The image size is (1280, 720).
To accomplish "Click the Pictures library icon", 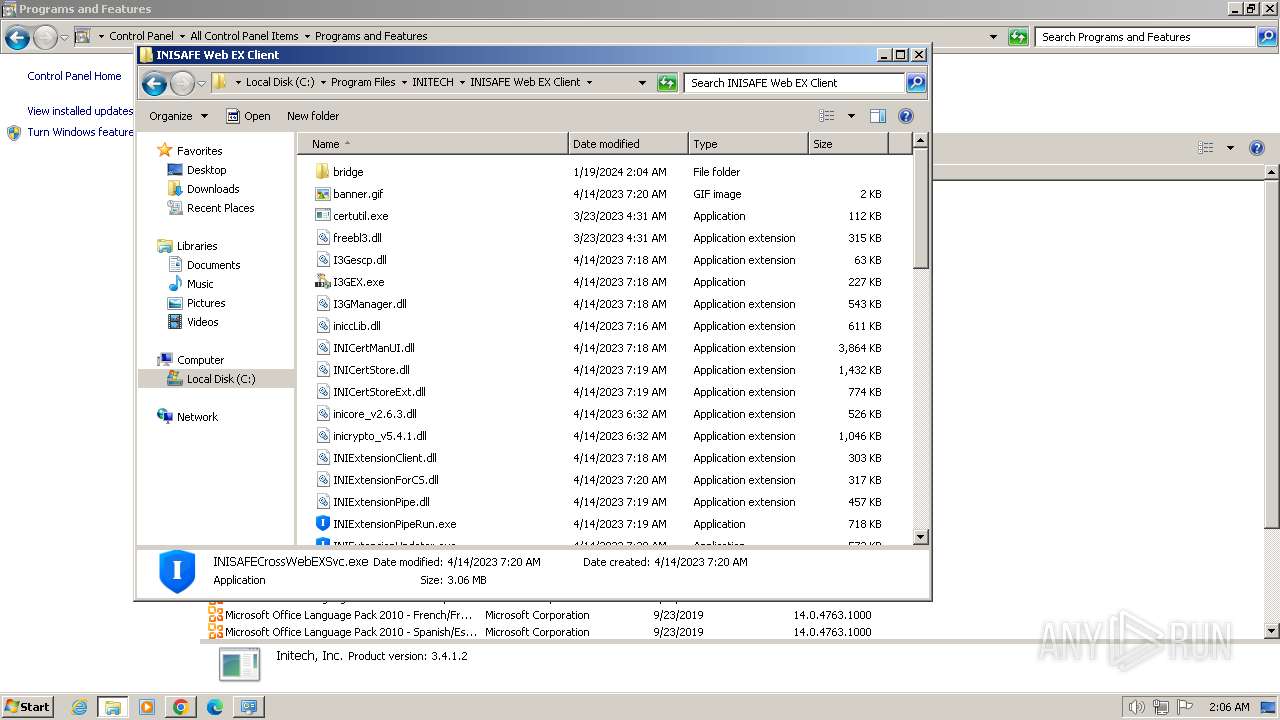I will click(x=175, y=303).
